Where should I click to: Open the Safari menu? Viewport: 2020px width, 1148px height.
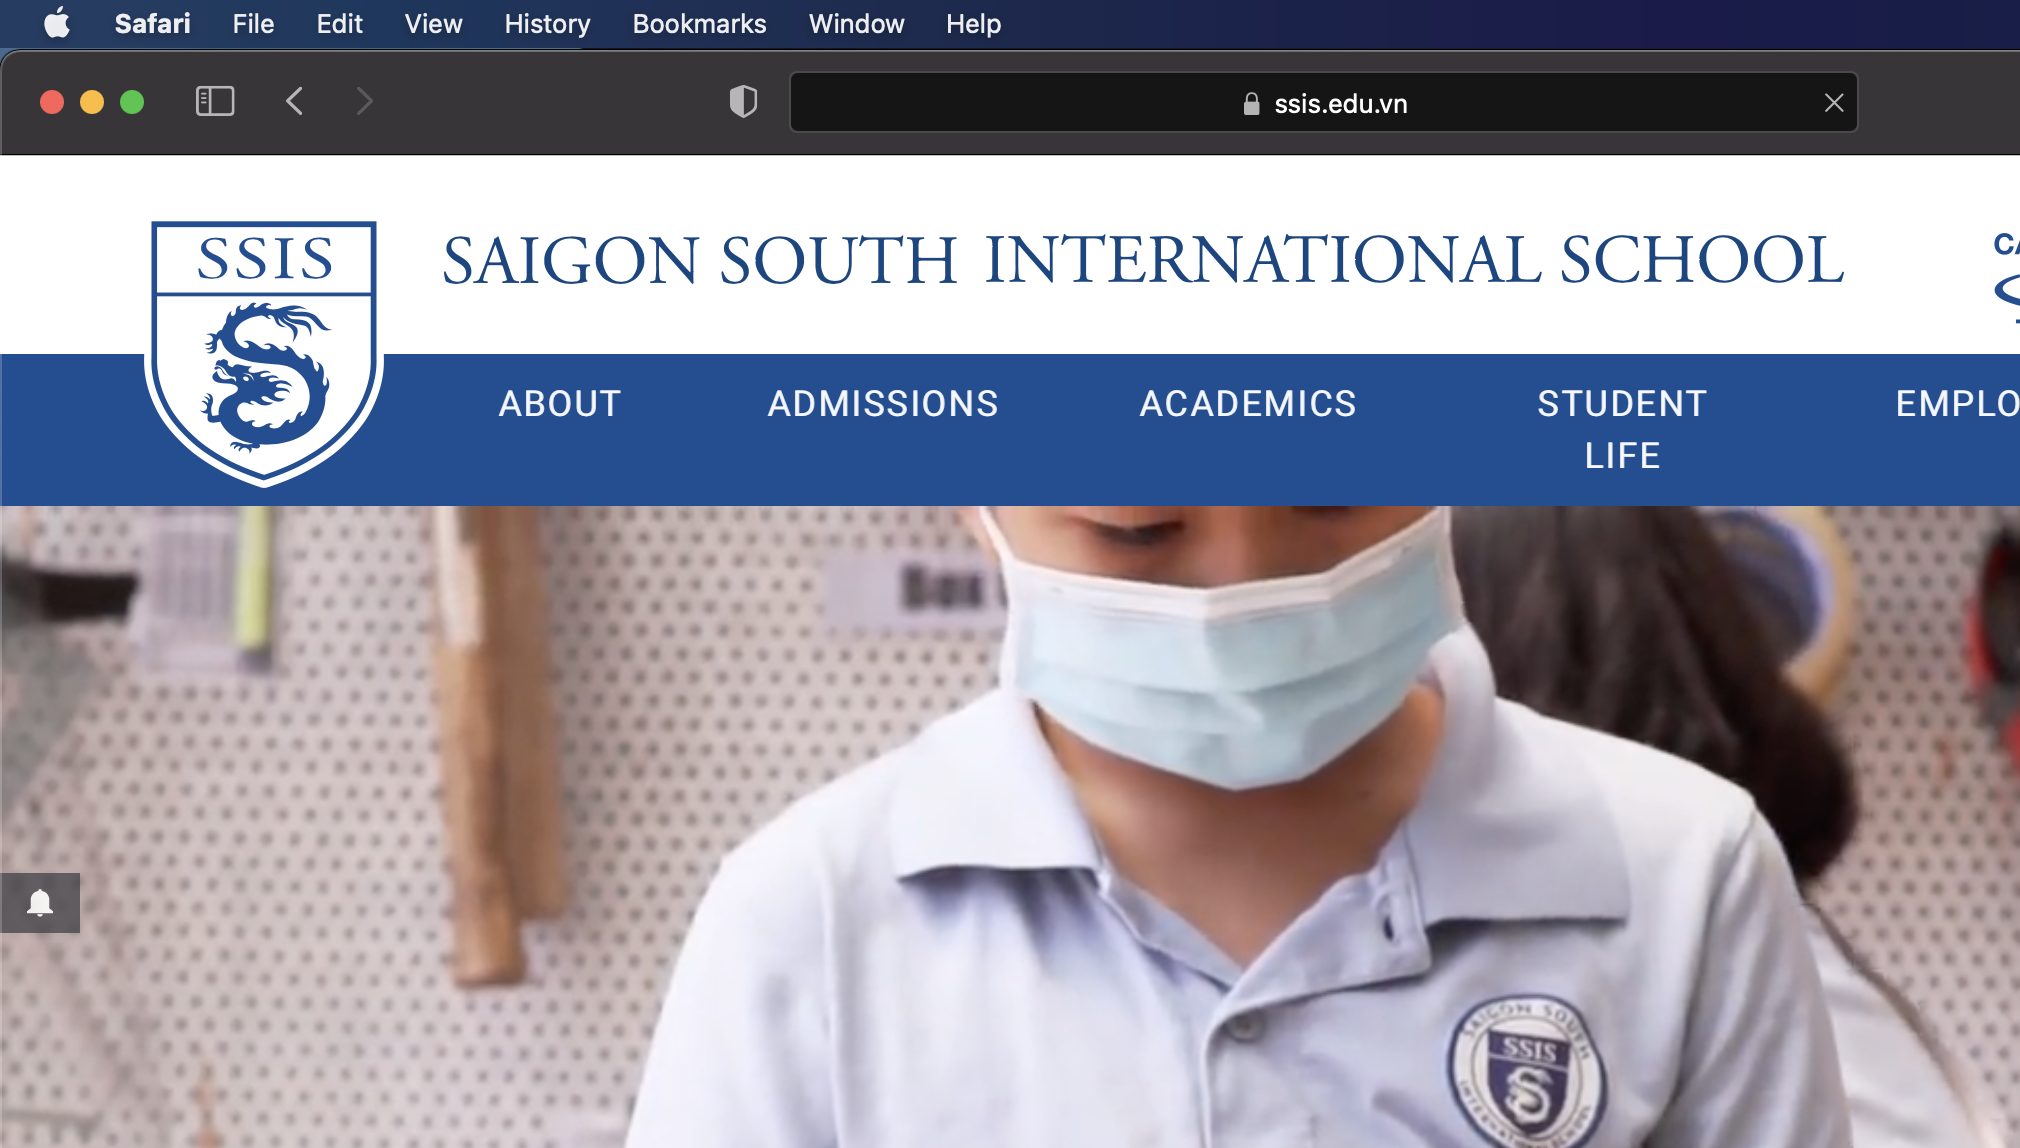pyautogui.click(x=152, y=23)
